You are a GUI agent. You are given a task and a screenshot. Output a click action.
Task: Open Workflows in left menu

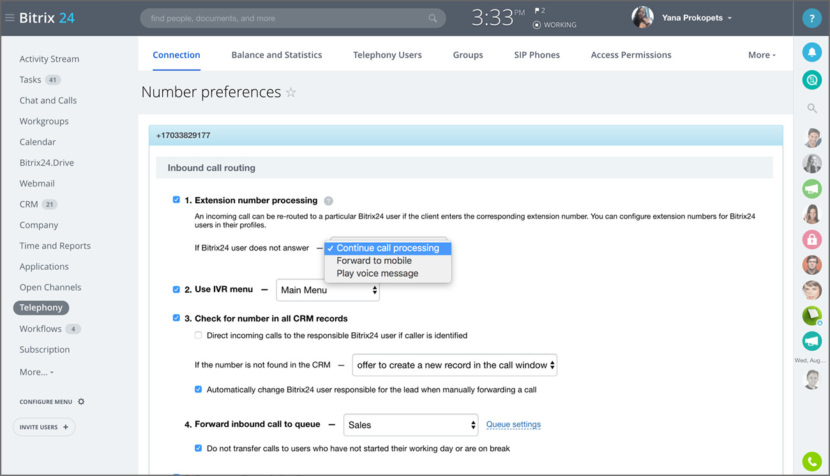(x=40, y=328)
